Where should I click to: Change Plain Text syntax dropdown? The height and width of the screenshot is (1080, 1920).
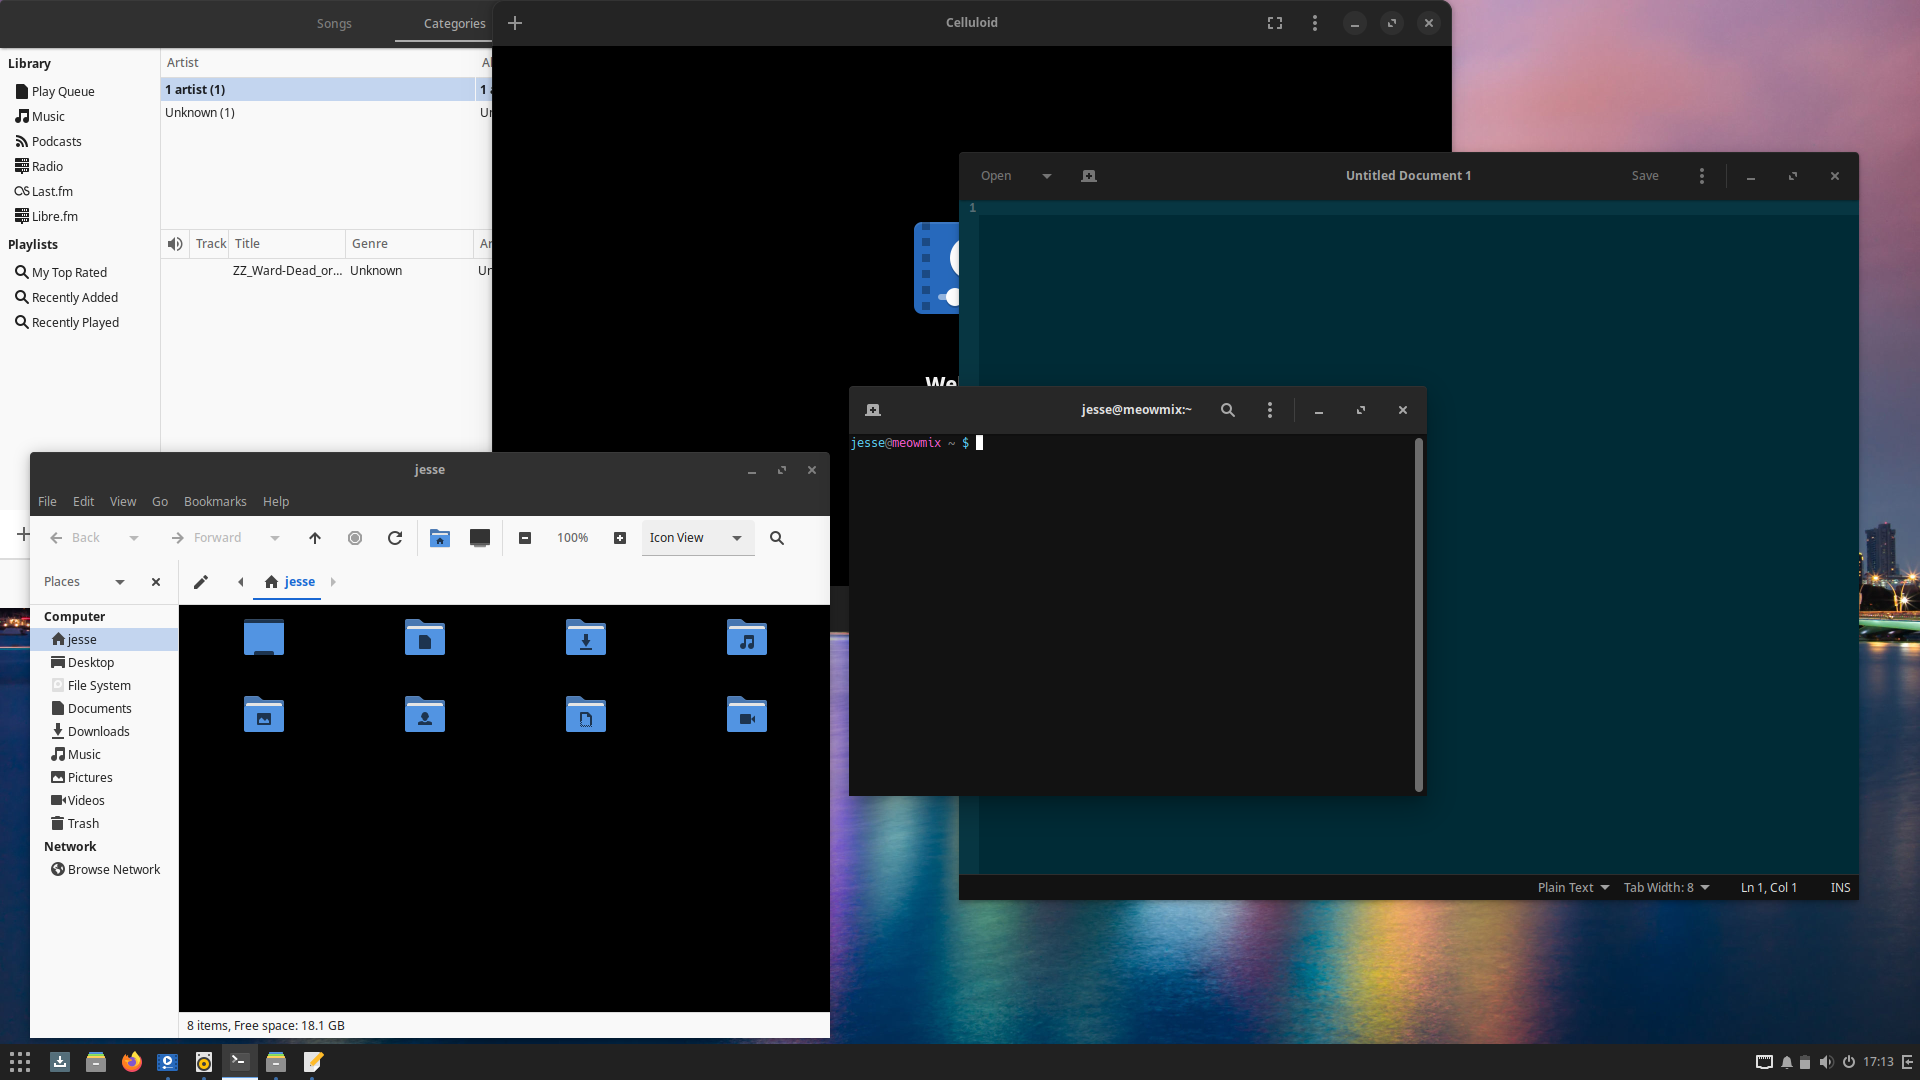coord(1573,888)
